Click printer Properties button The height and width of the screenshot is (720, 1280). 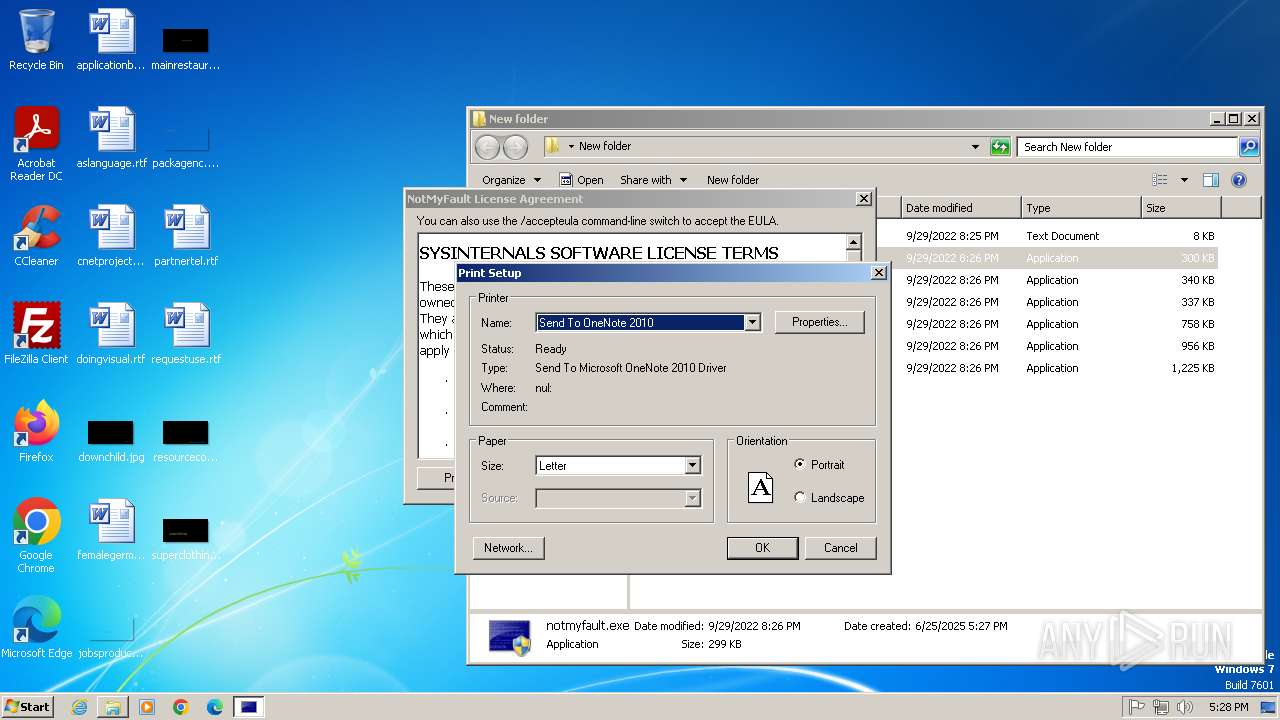[820, 322]
